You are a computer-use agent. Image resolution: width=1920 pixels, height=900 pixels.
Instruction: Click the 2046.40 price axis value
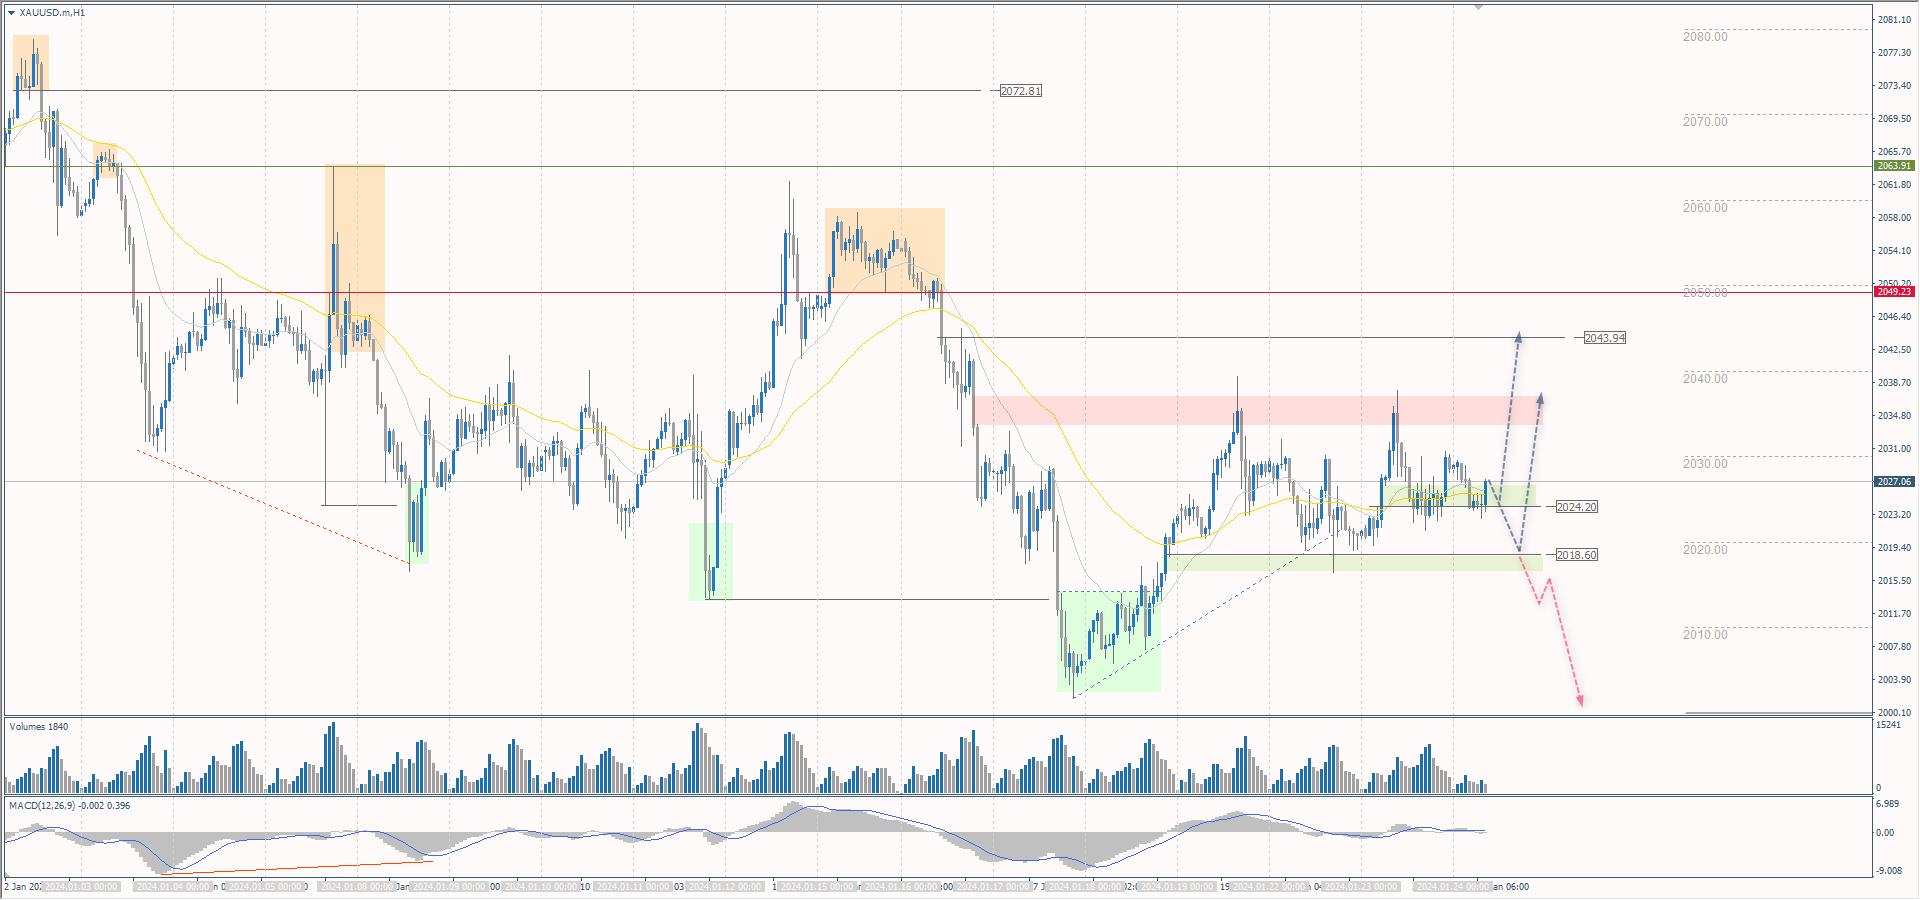1894,317
